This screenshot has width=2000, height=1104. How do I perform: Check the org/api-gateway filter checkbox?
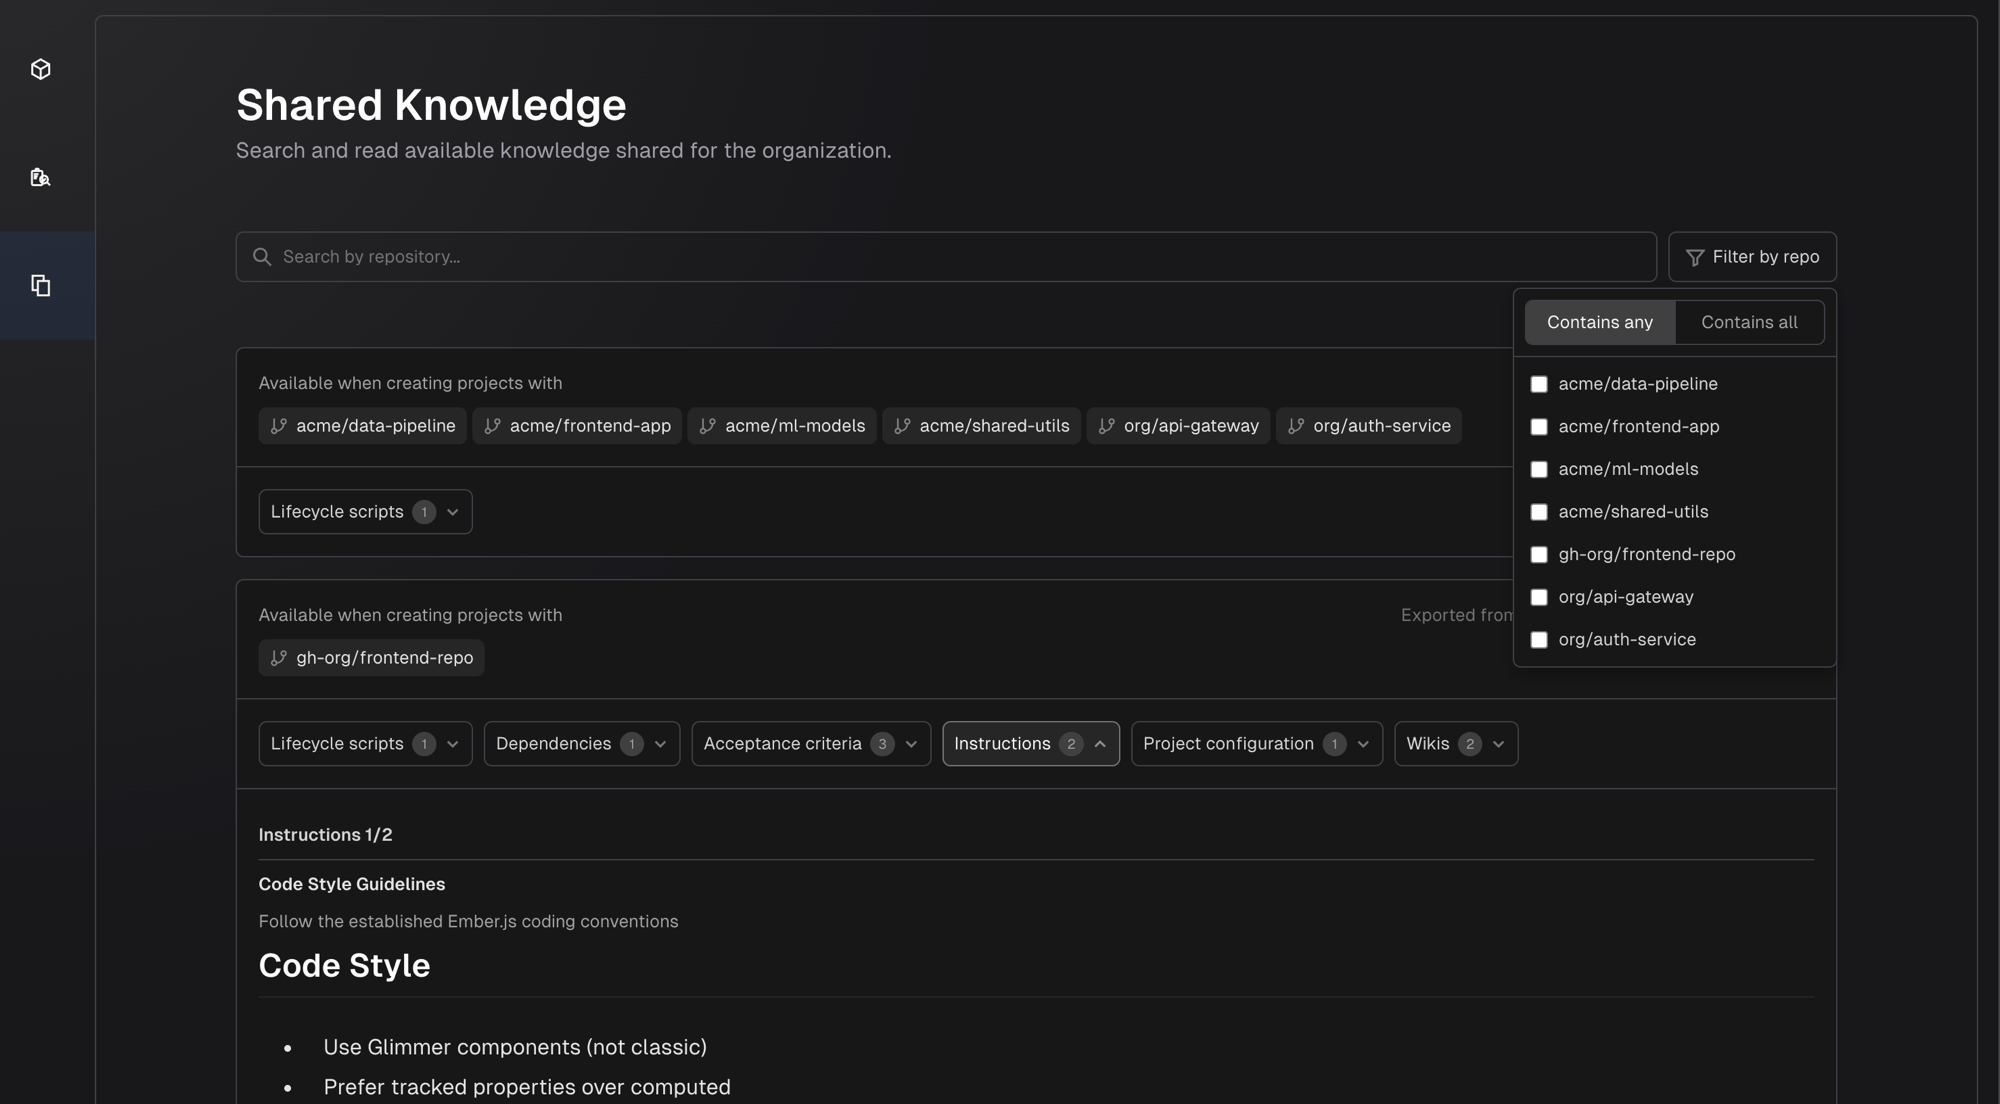1539,597
